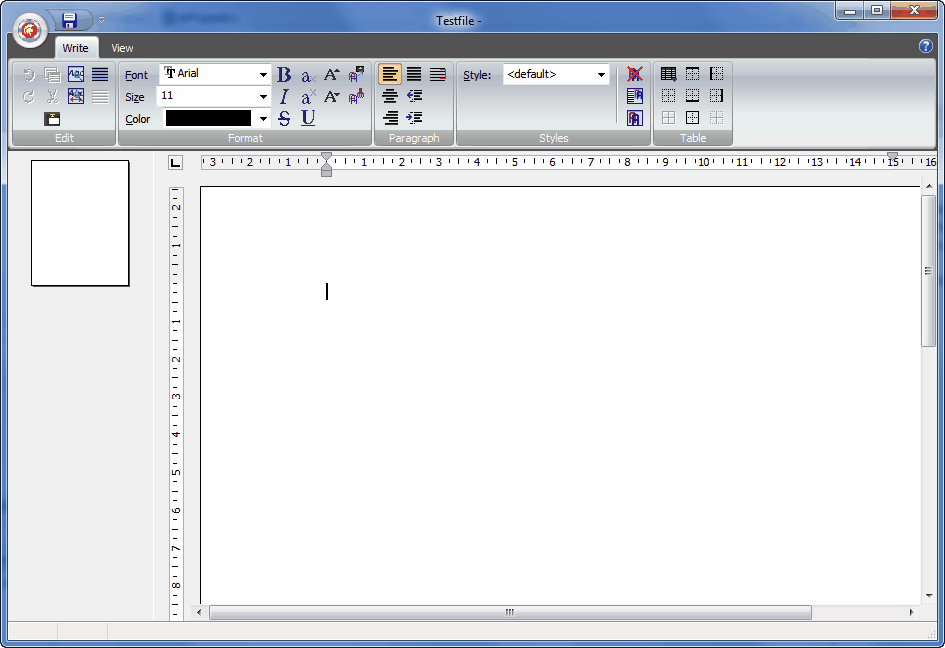Apply Strikethrough formatting

coord(284,118)
